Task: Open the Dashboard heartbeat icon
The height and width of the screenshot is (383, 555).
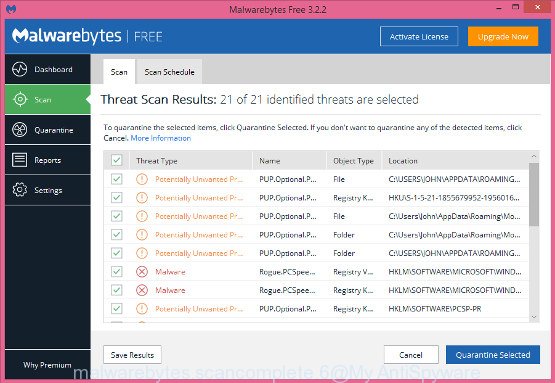Action: tap(19, 69)
